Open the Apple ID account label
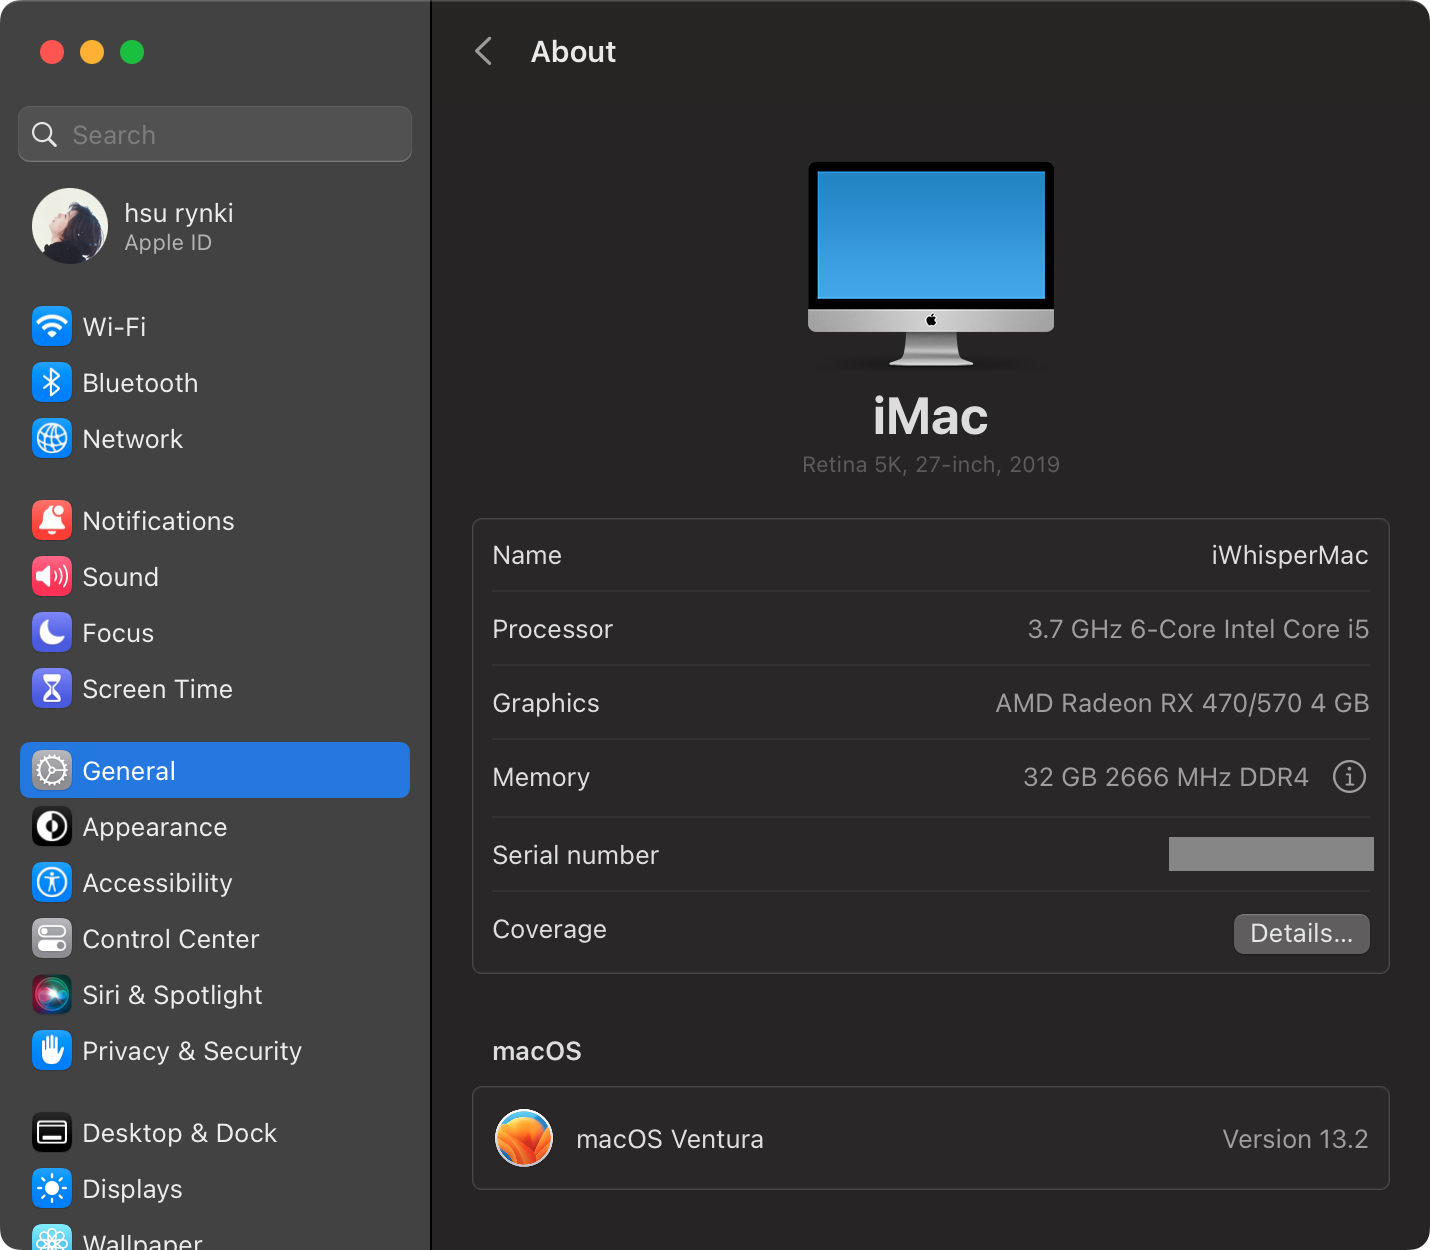1430x1250 pixels. click(168, 243)
